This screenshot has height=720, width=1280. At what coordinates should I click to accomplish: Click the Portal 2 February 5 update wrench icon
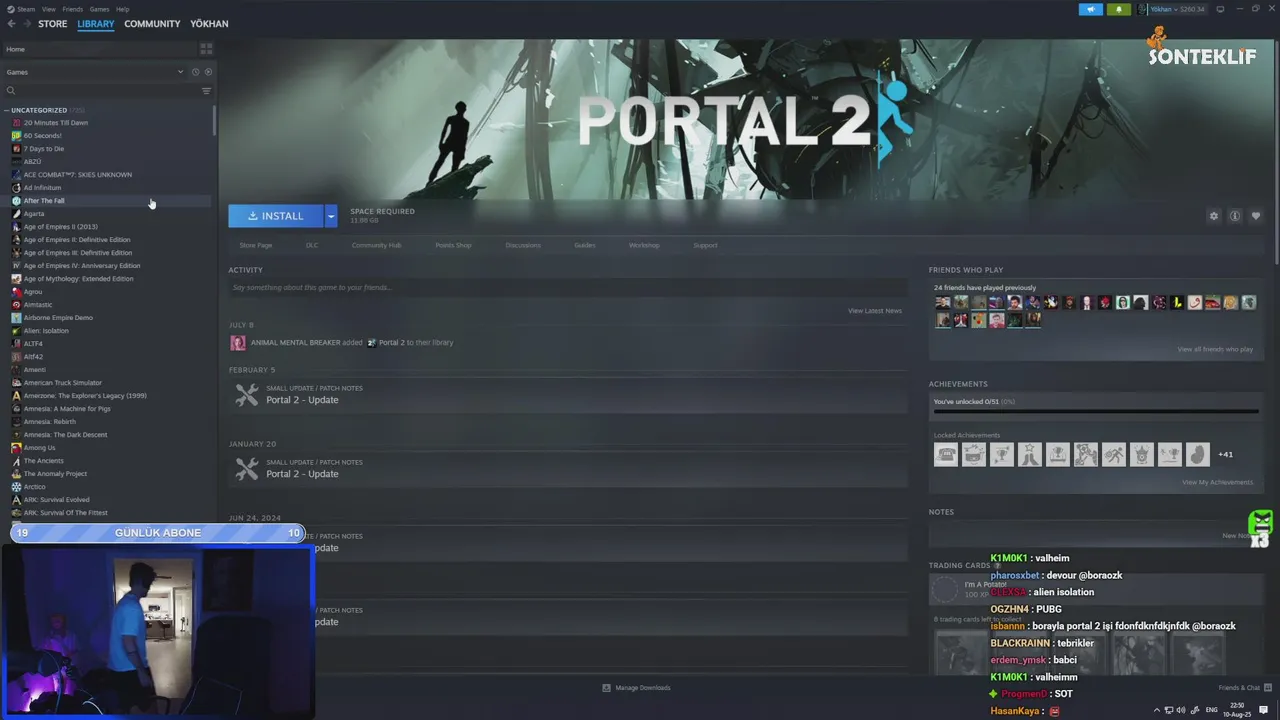[247, 395]
